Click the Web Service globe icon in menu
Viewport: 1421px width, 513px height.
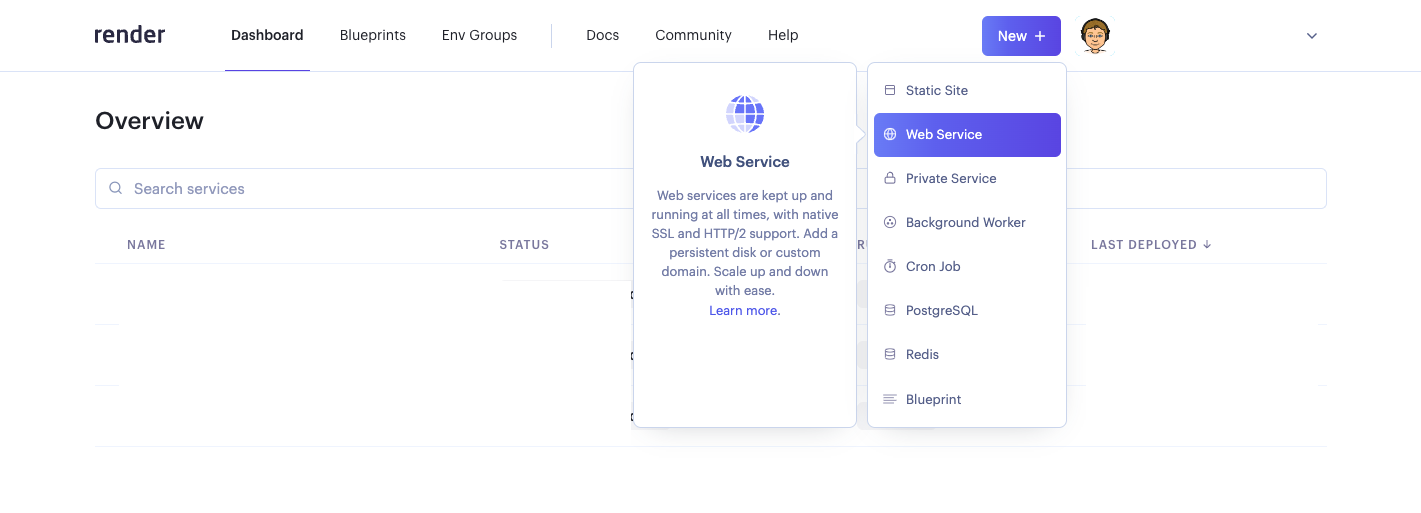(x=890, y=134)
